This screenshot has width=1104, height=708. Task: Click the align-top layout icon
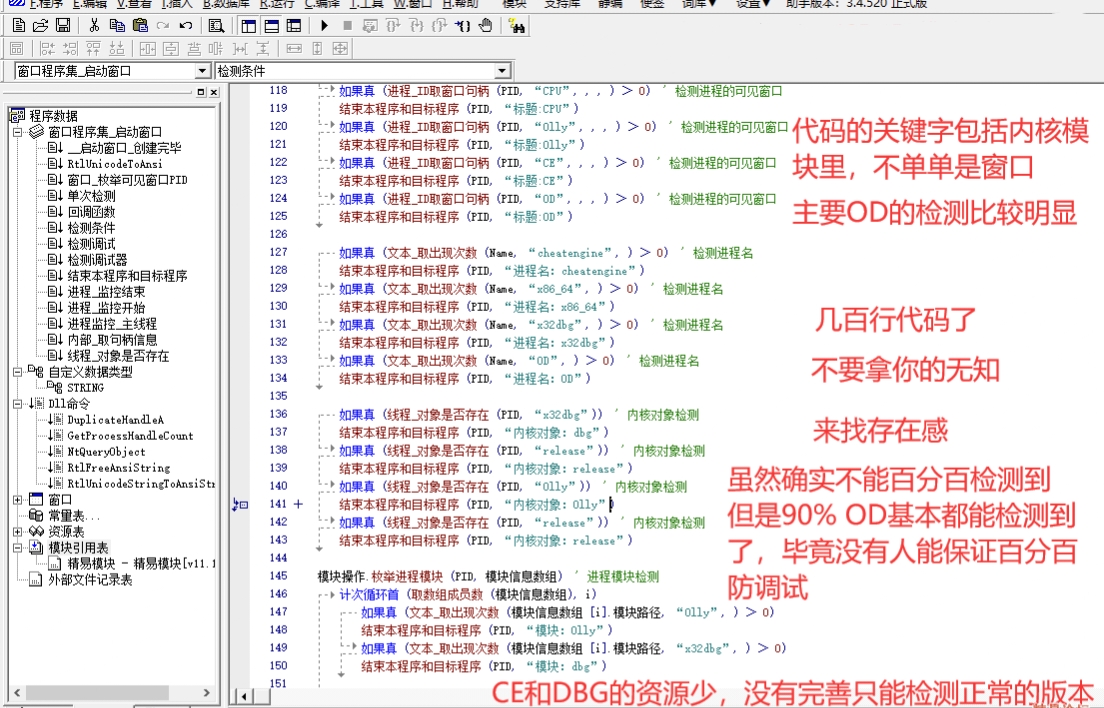[93, 49]
